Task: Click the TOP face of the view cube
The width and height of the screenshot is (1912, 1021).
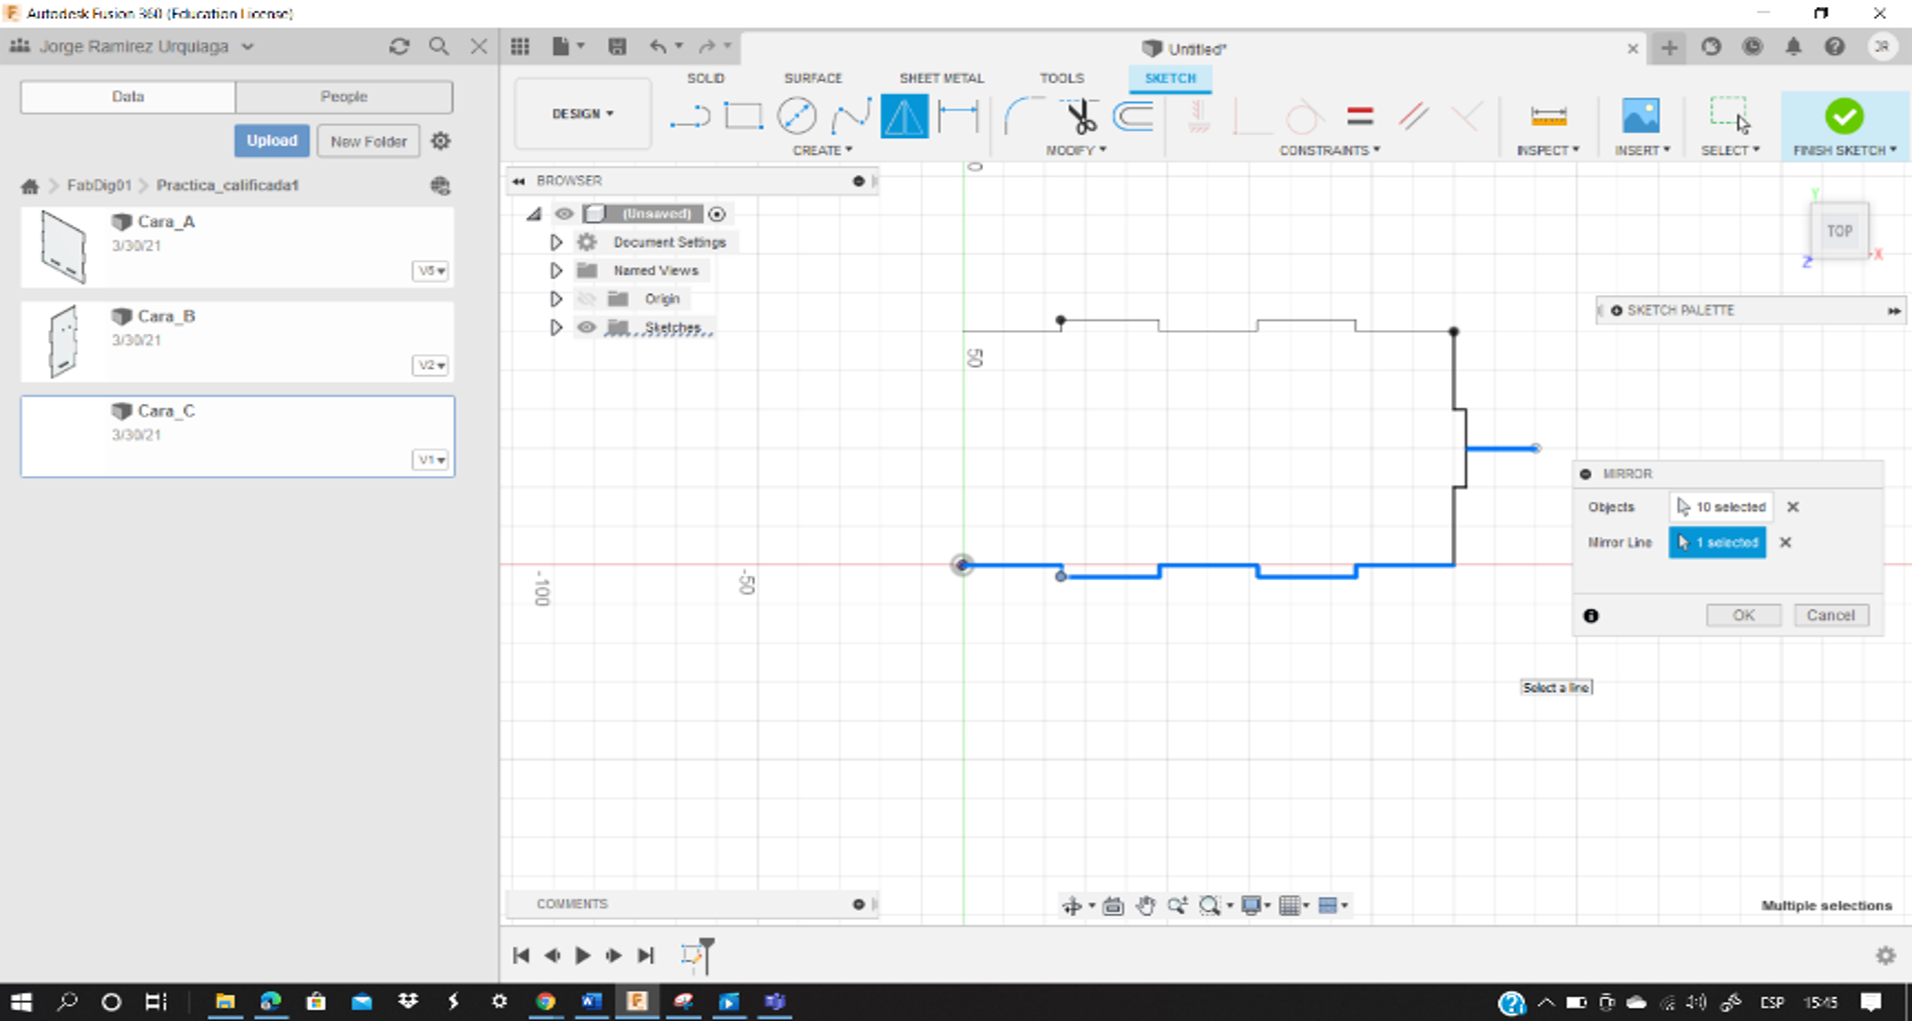Action: (x=1839, y=231)
